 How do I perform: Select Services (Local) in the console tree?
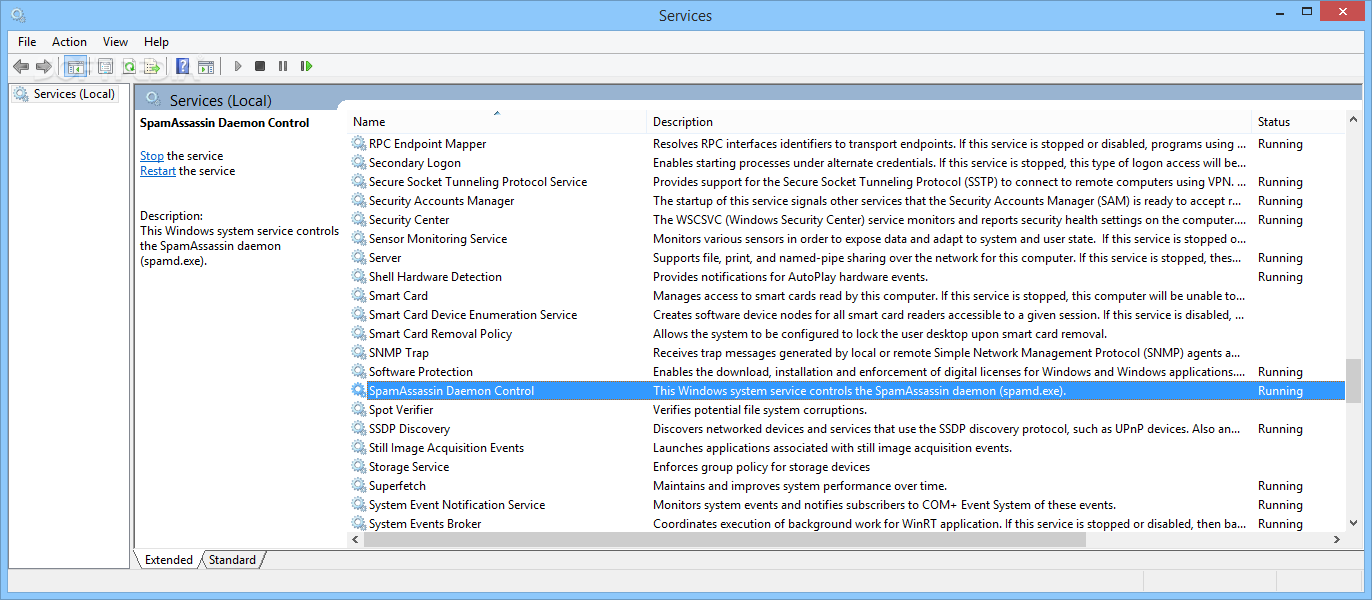click(x=74, y=94)
